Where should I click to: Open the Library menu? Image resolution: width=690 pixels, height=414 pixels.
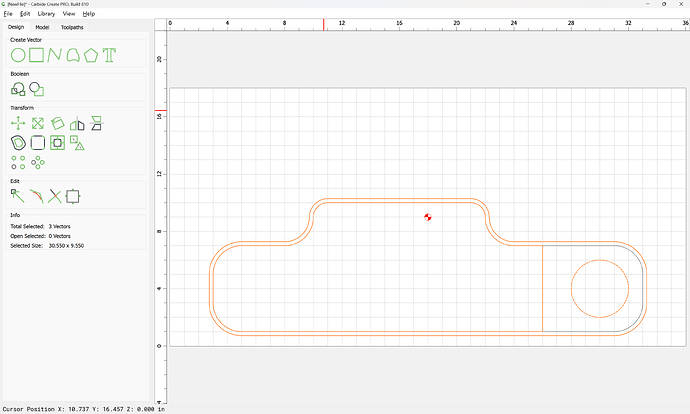point(46,14)
